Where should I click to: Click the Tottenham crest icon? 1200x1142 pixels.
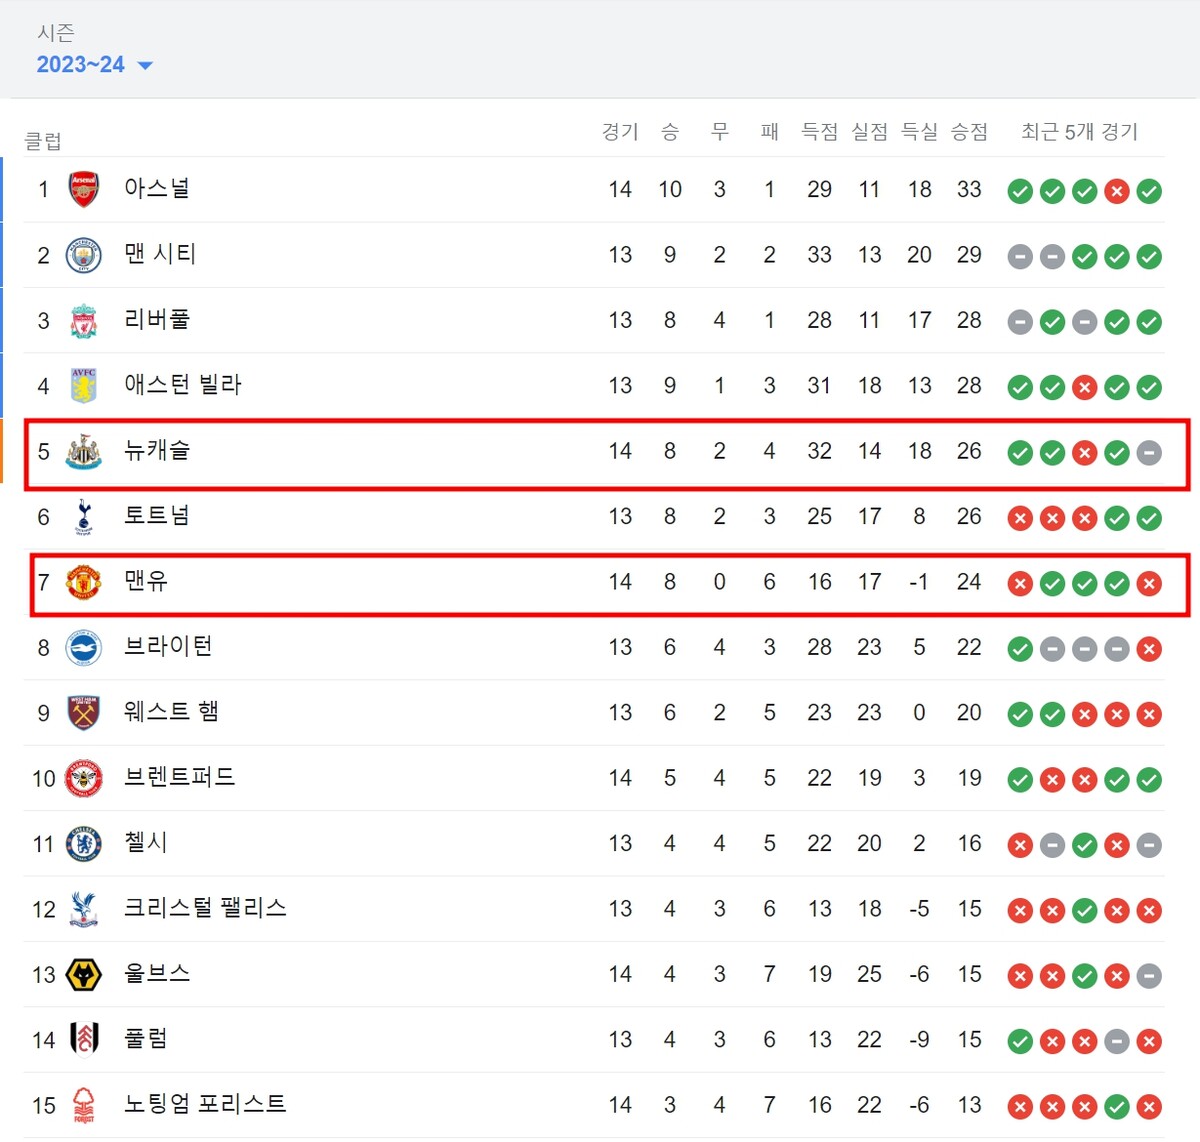pos(84,517)
